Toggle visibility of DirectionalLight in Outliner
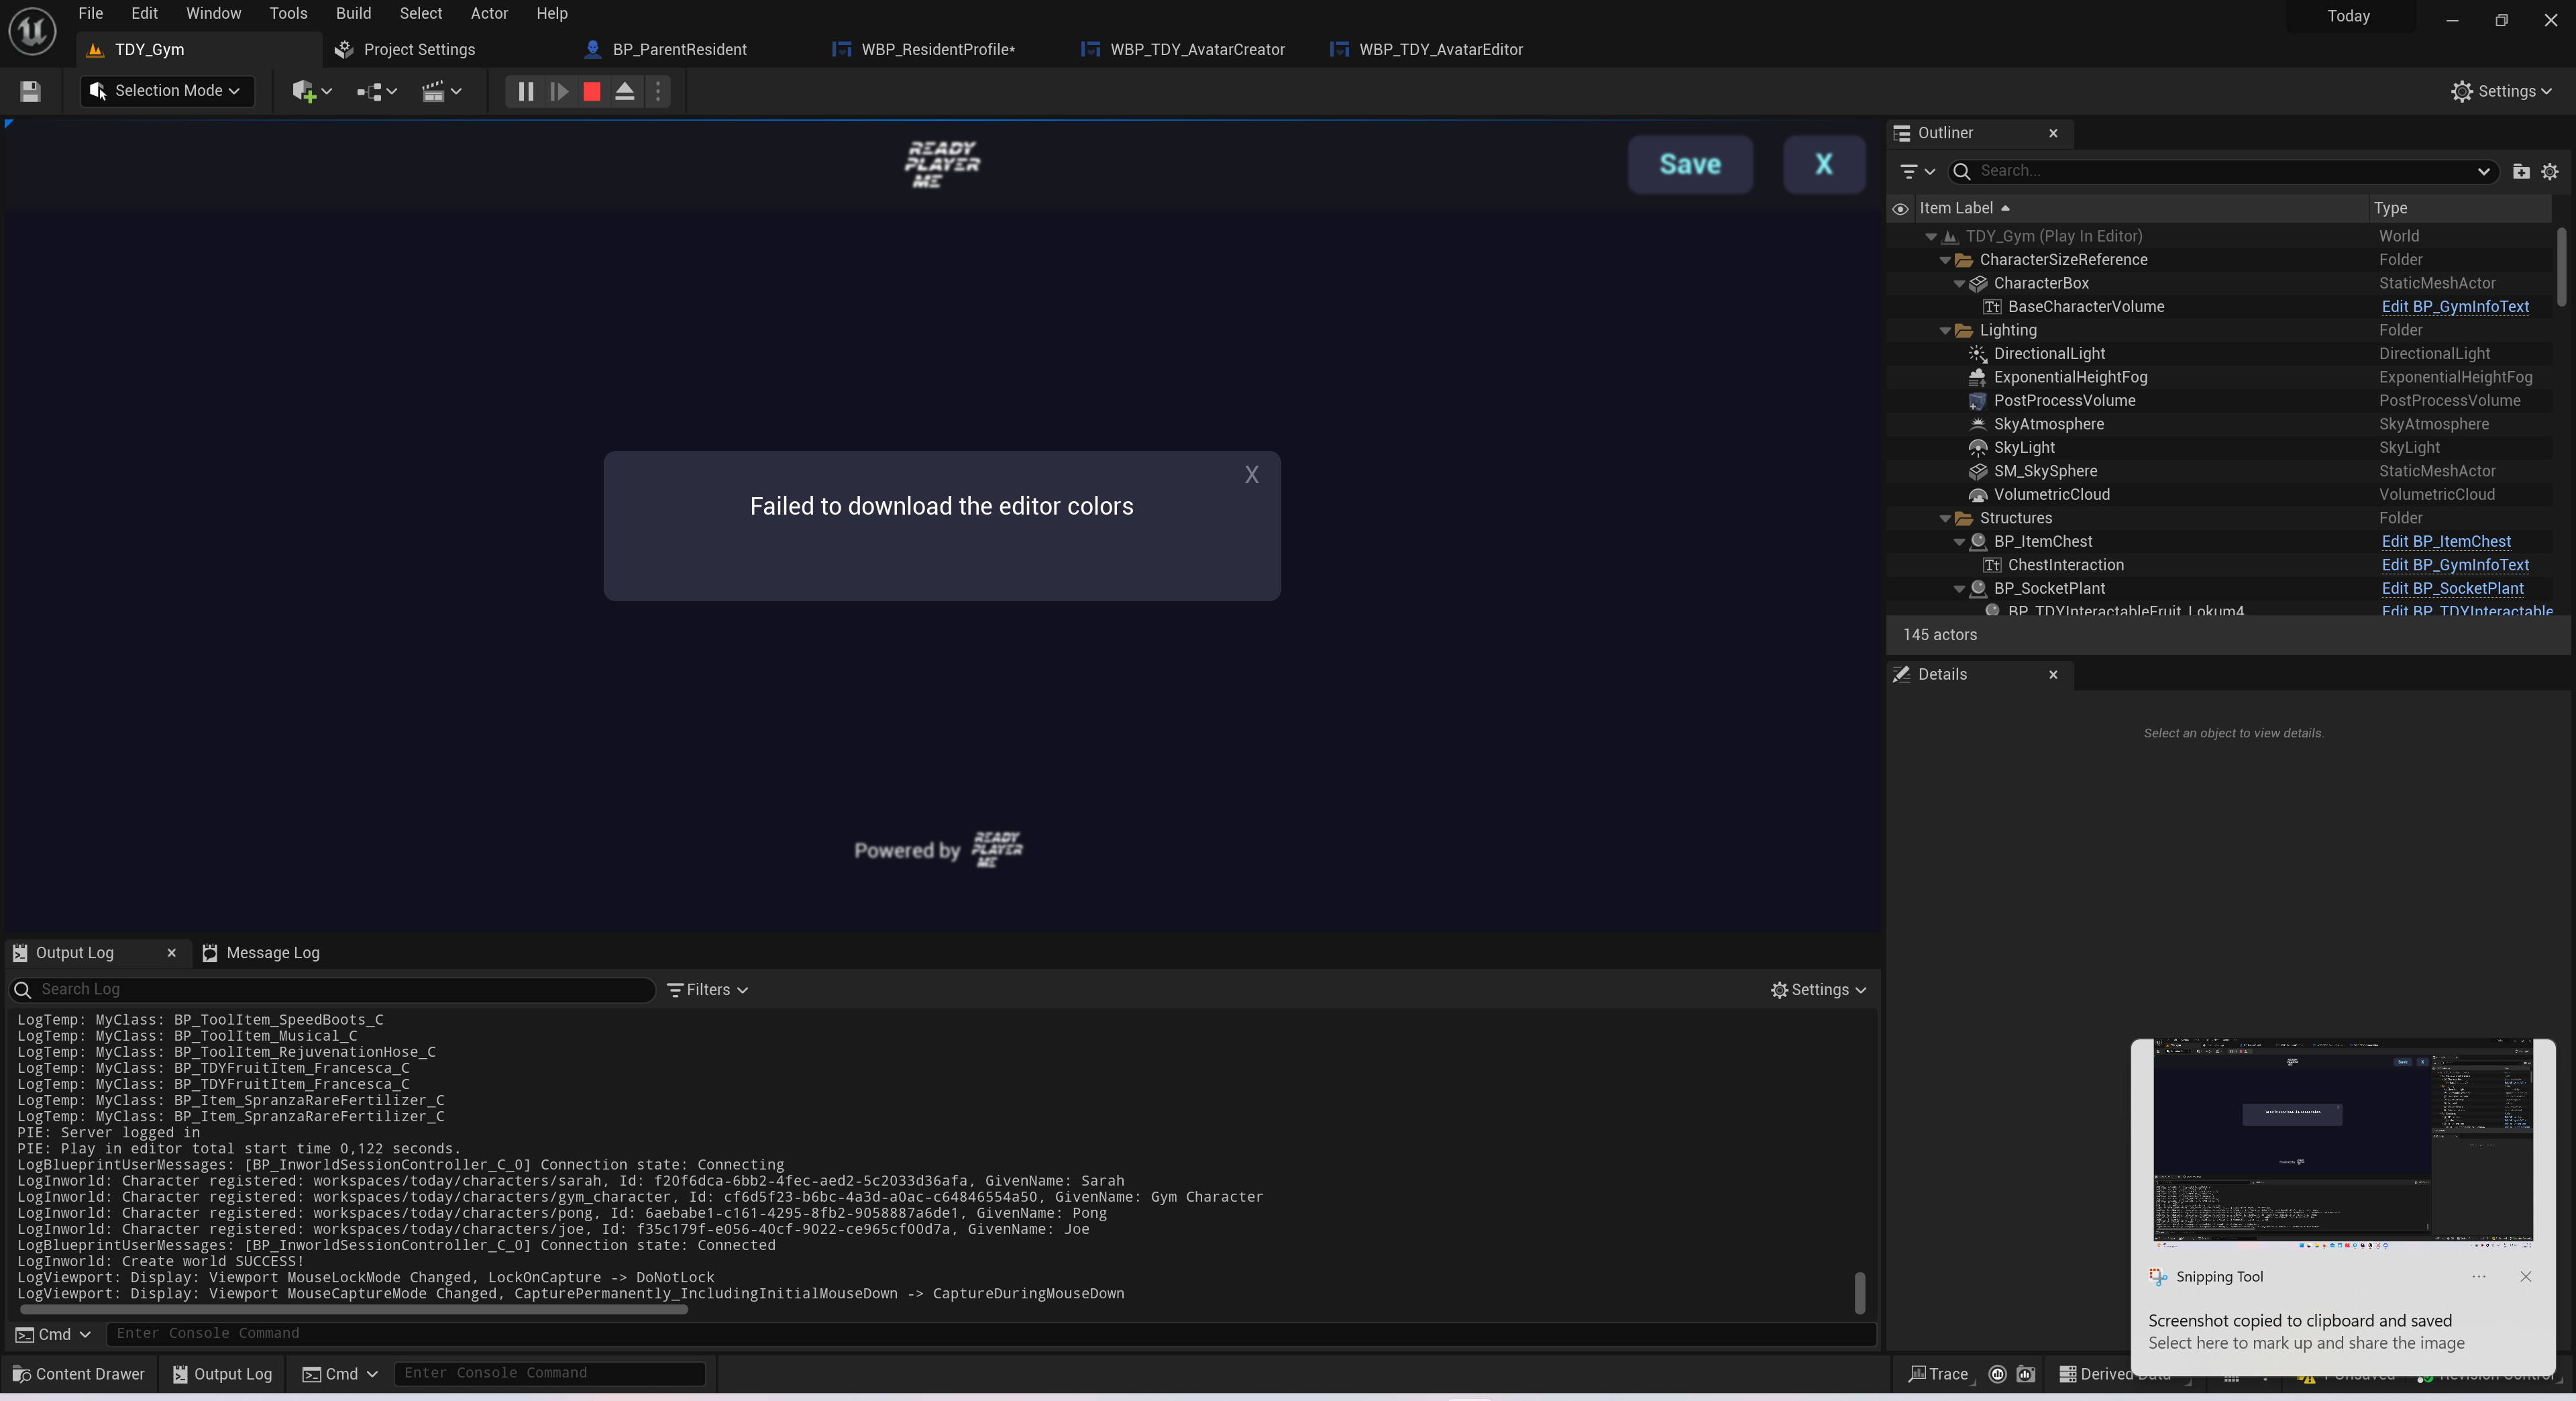 coord(1901,353)
